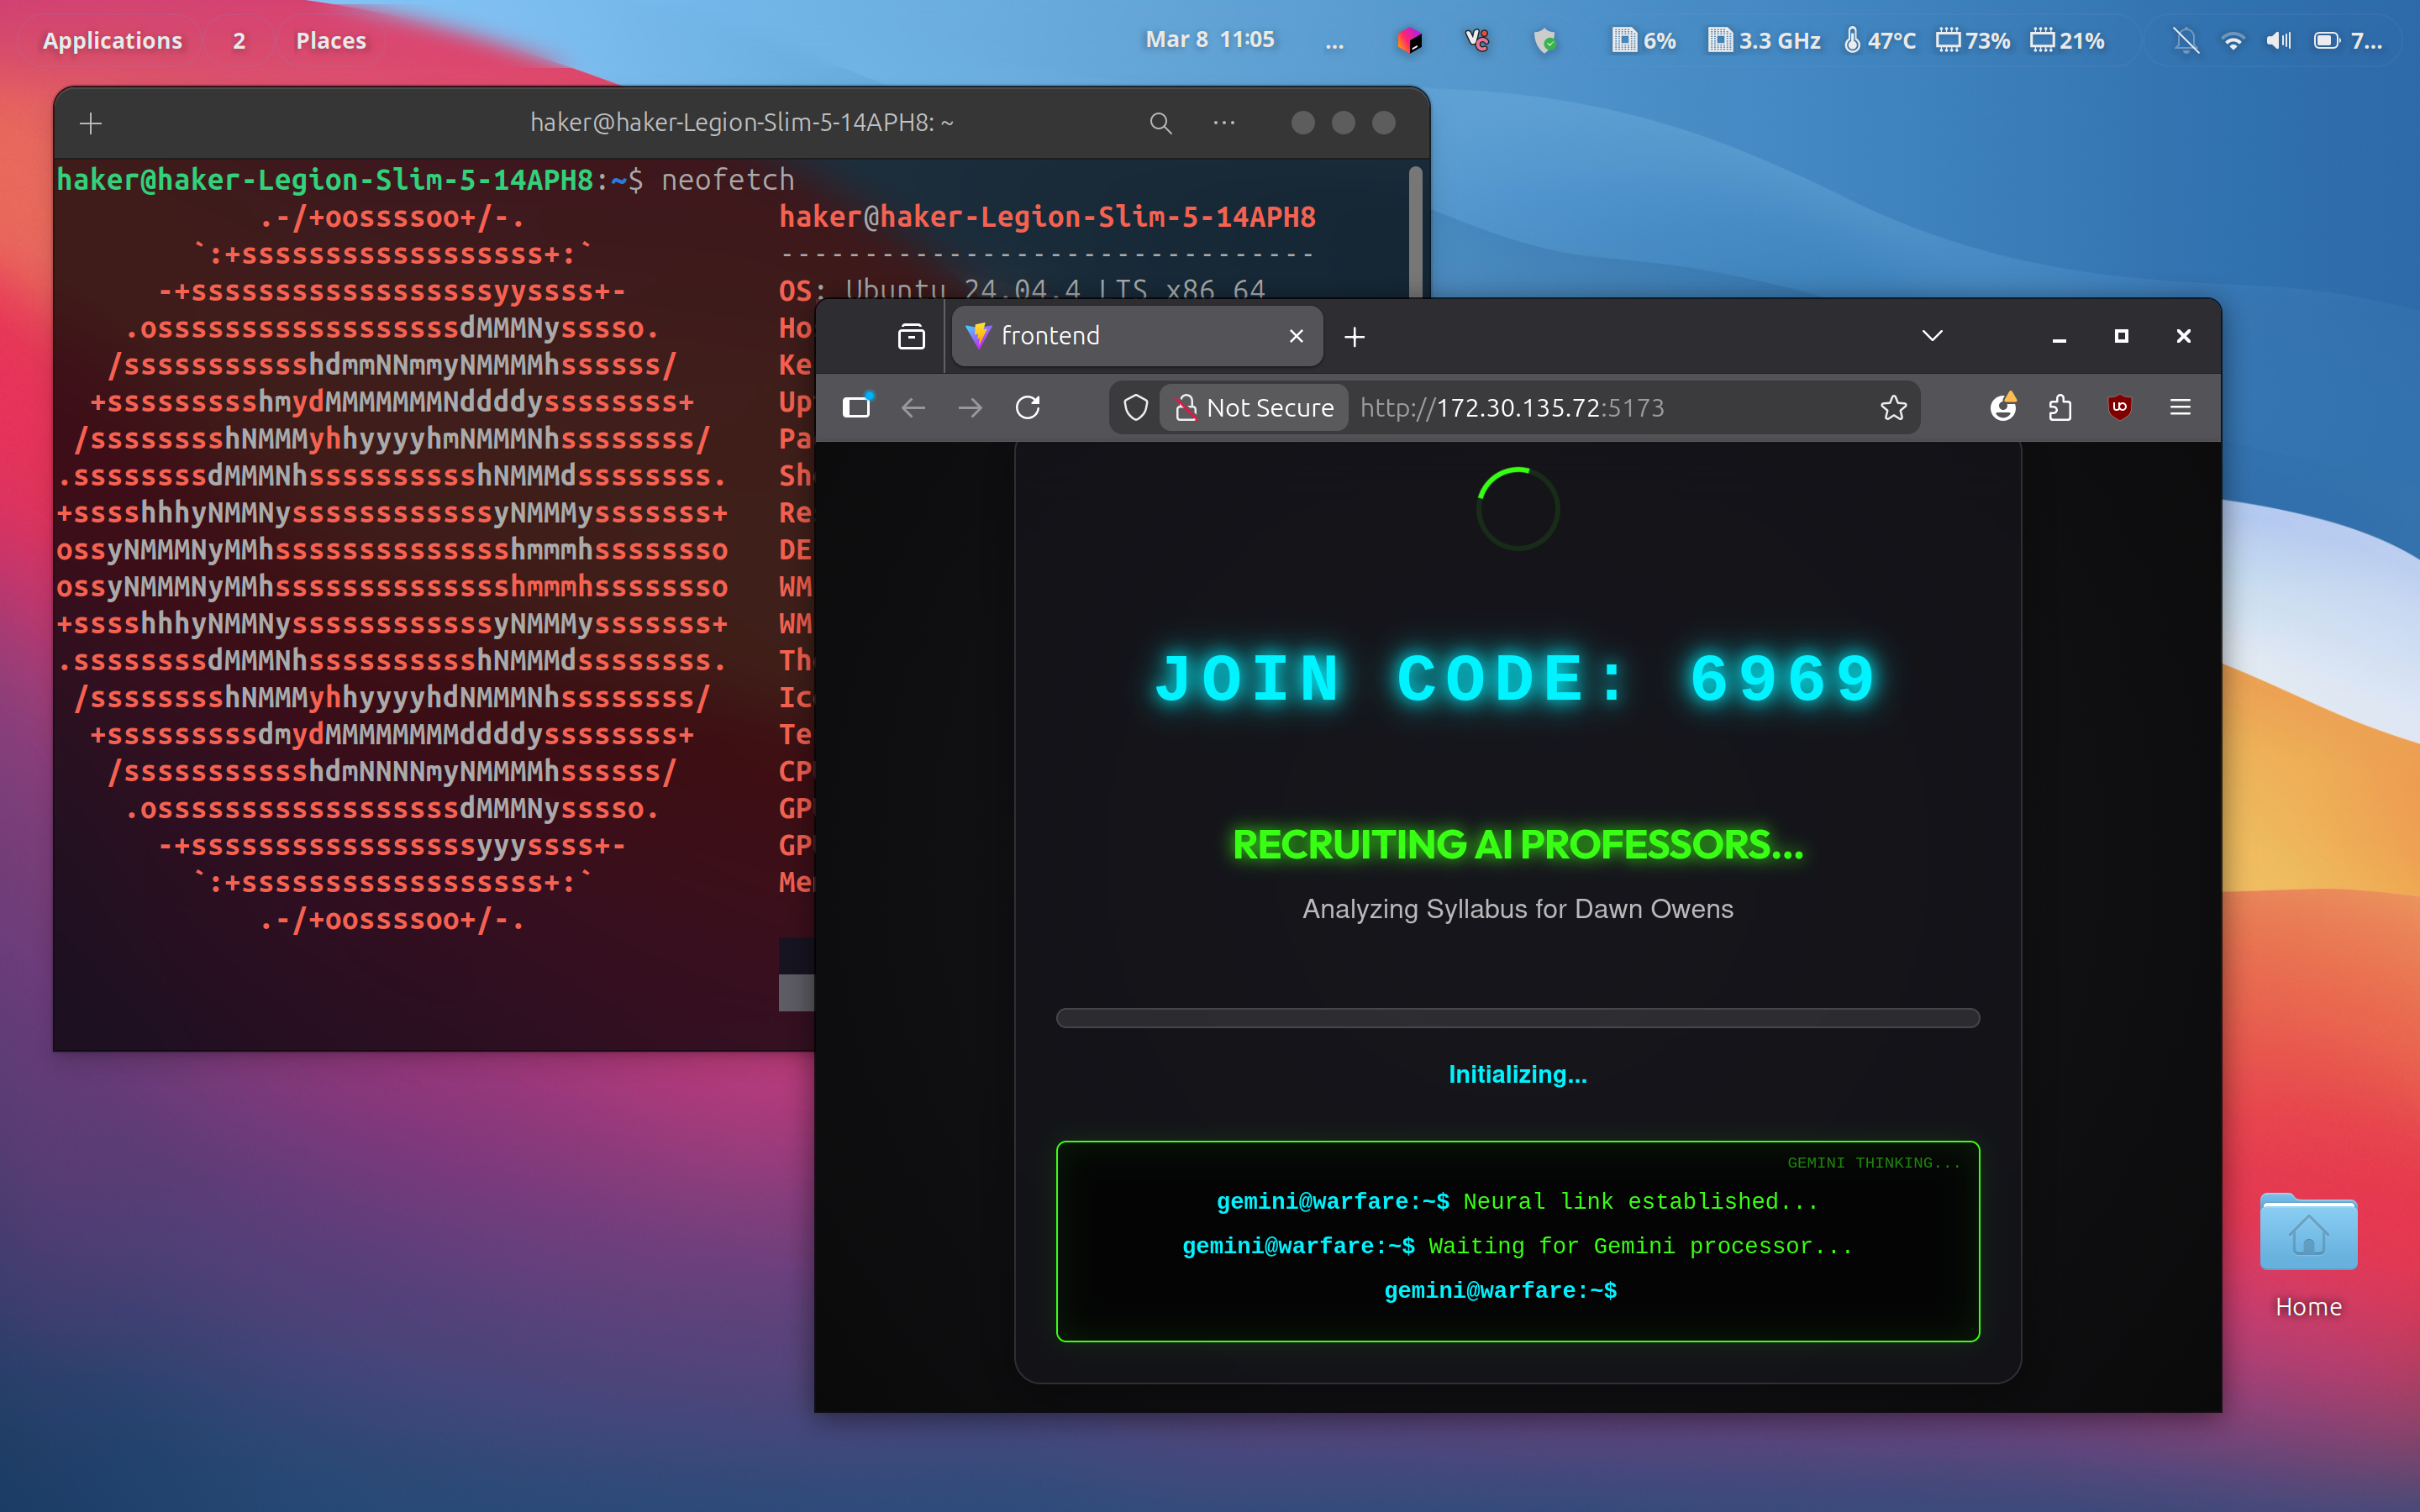This screenshot has height=1512, width=2420.
Task: Open the Firefox extensions puzzle icon
Action: (2060, 407)
